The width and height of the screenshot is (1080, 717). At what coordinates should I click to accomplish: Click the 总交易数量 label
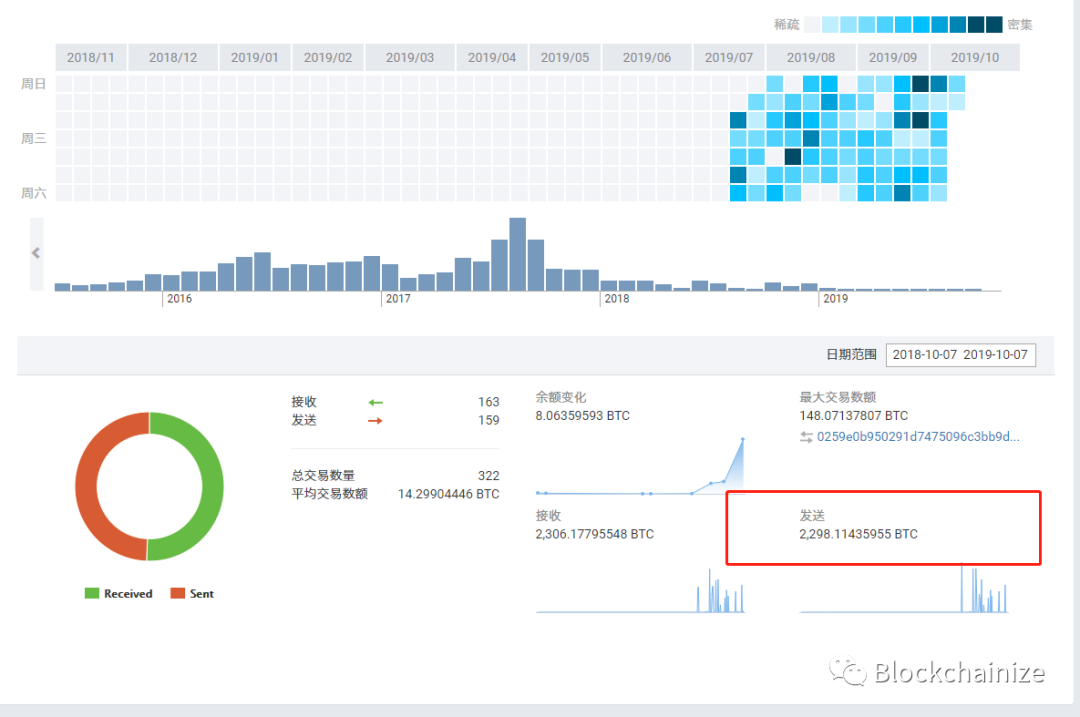pyautogui.click(x=323, y=476)
